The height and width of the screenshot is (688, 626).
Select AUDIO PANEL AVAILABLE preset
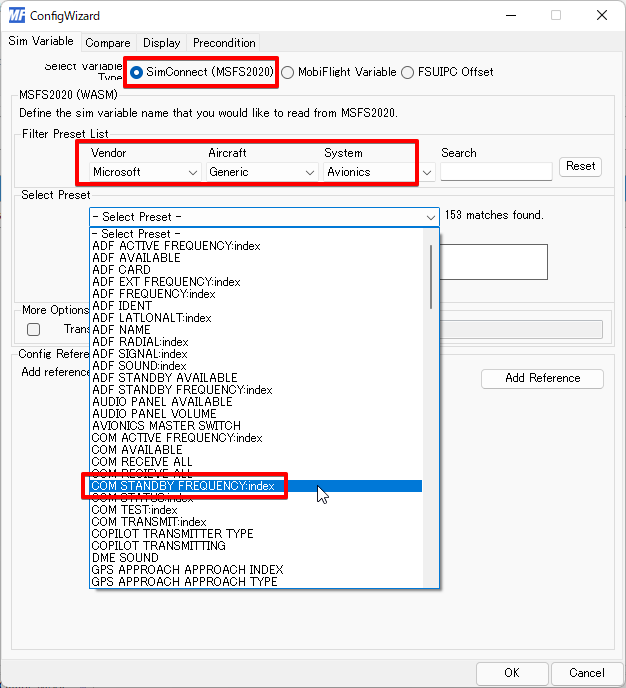pyautogui.click(x=256, y=401)
